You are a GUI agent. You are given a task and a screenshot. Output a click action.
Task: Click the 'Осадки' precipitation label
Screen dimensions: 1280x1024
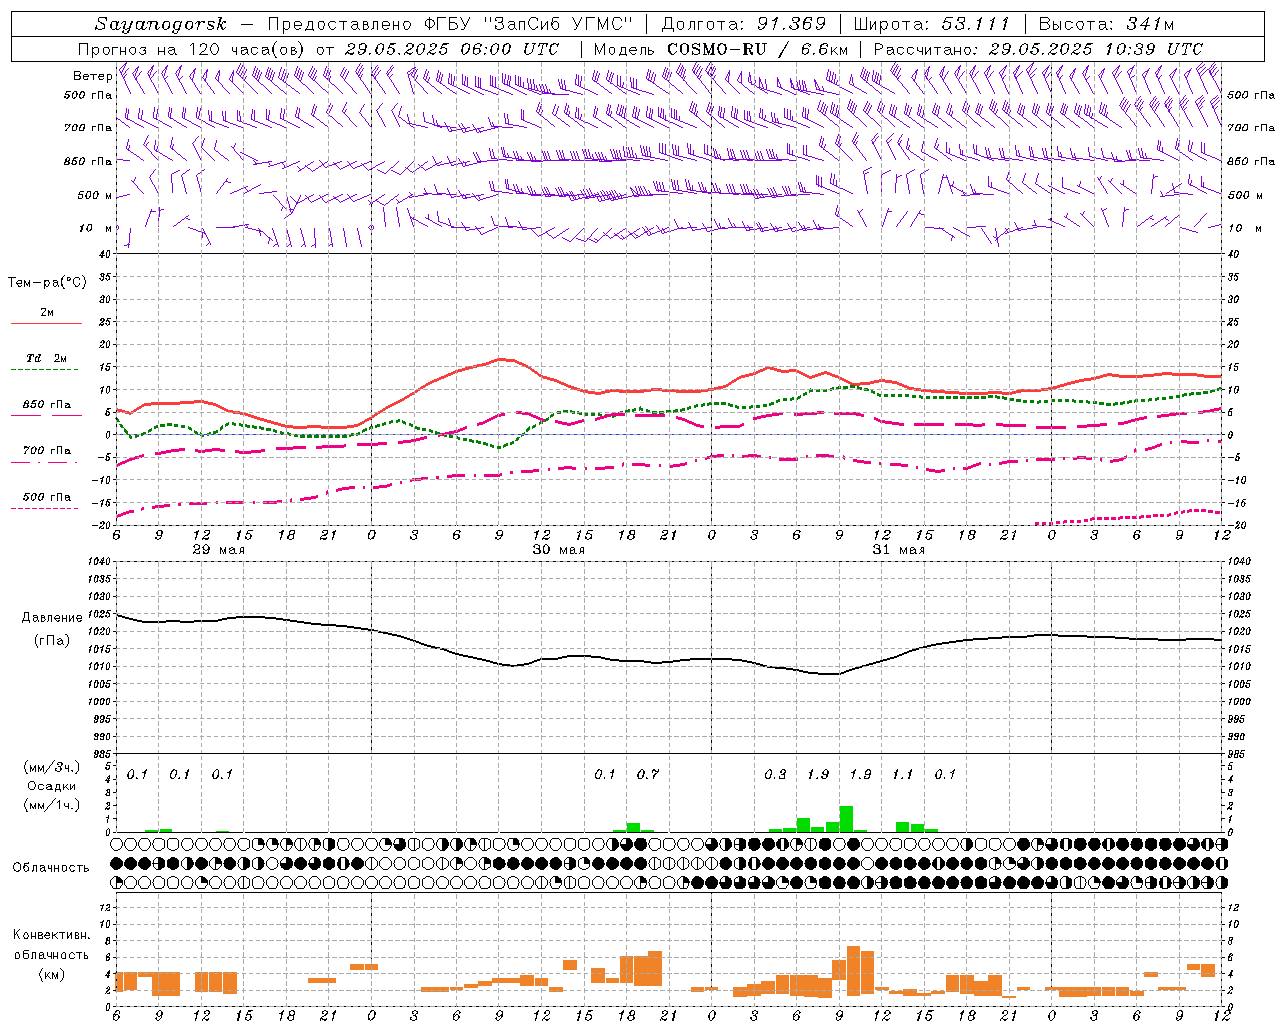(52, 786)
